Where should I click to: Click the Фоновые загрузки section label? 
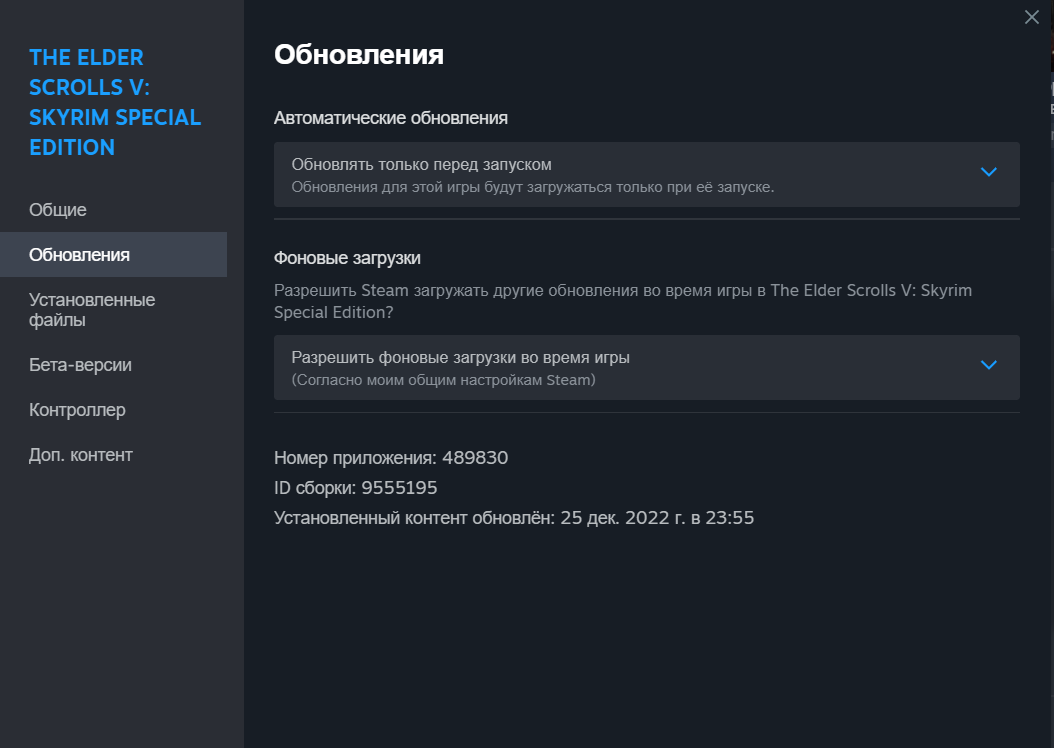(347, 258)
